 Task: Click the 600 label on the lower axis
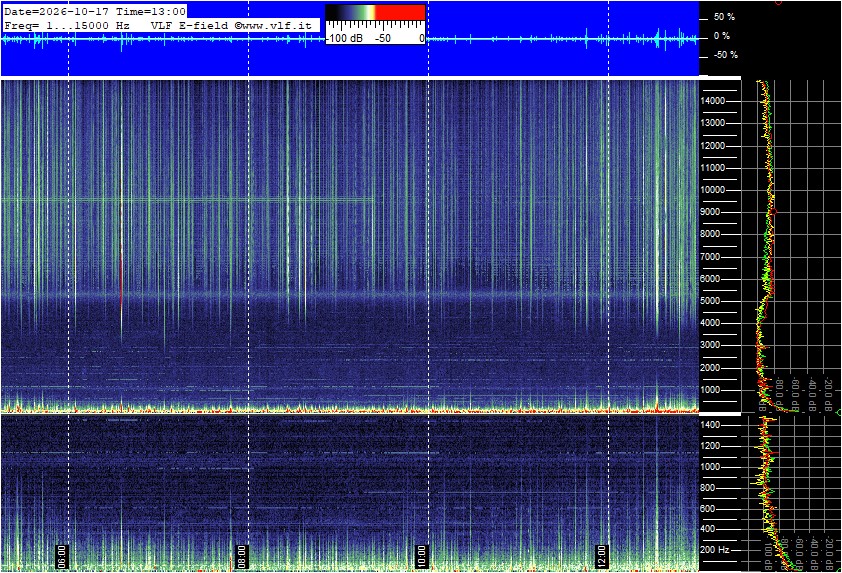pos(708,509)
